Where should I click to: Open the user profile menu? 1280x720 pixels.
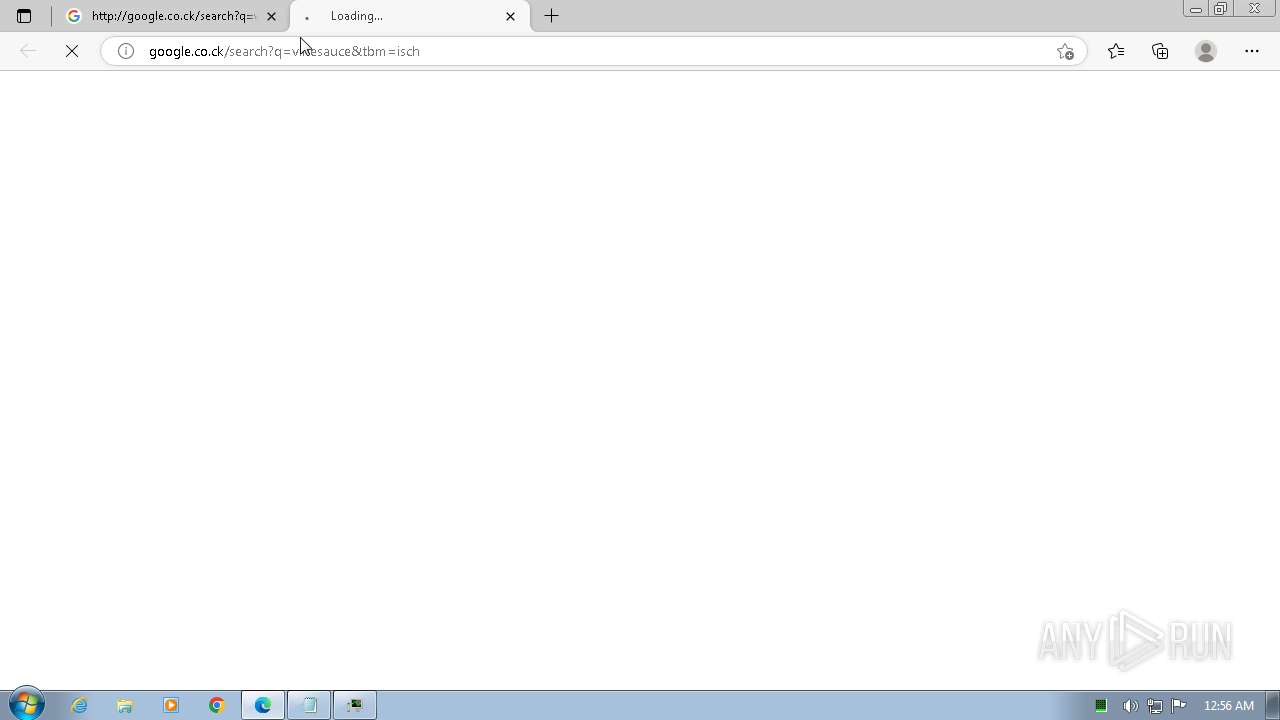pyautogui.click(x=1206, y=51)
